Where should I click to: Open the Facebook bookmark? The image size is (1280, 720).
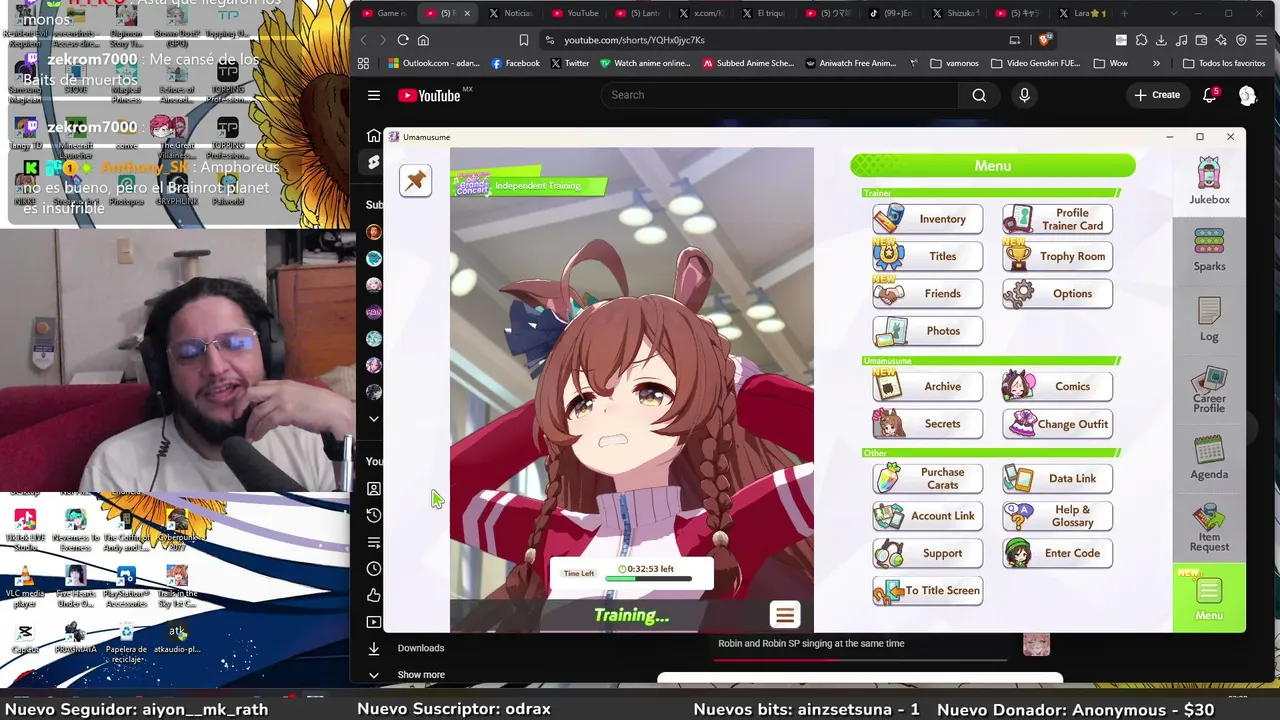pyautogui.click(x=516, y=63)
